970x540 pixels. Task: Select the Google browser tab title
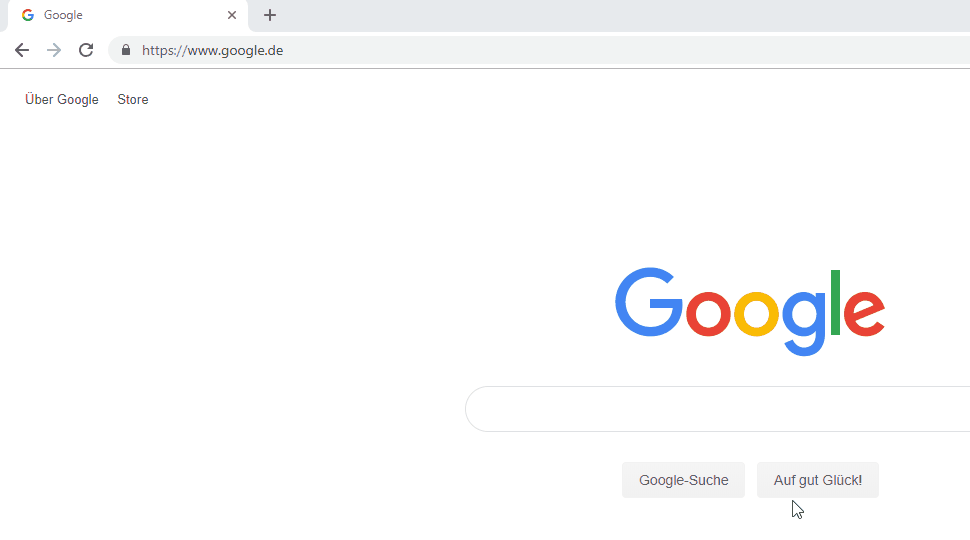tap(63, 15)
